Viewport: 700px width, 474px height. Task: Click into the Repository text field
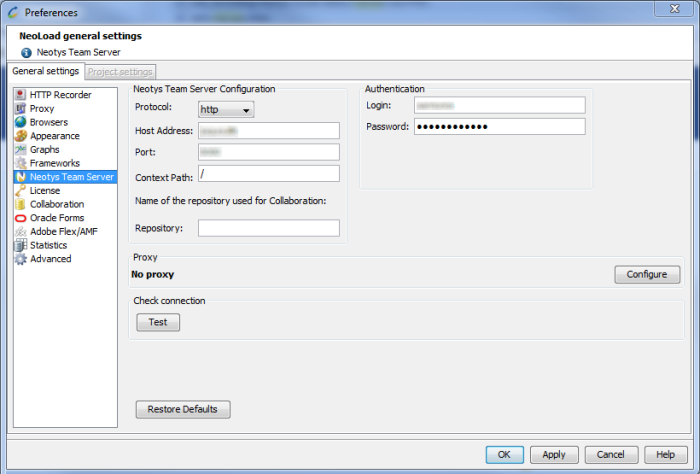(268, 228)
